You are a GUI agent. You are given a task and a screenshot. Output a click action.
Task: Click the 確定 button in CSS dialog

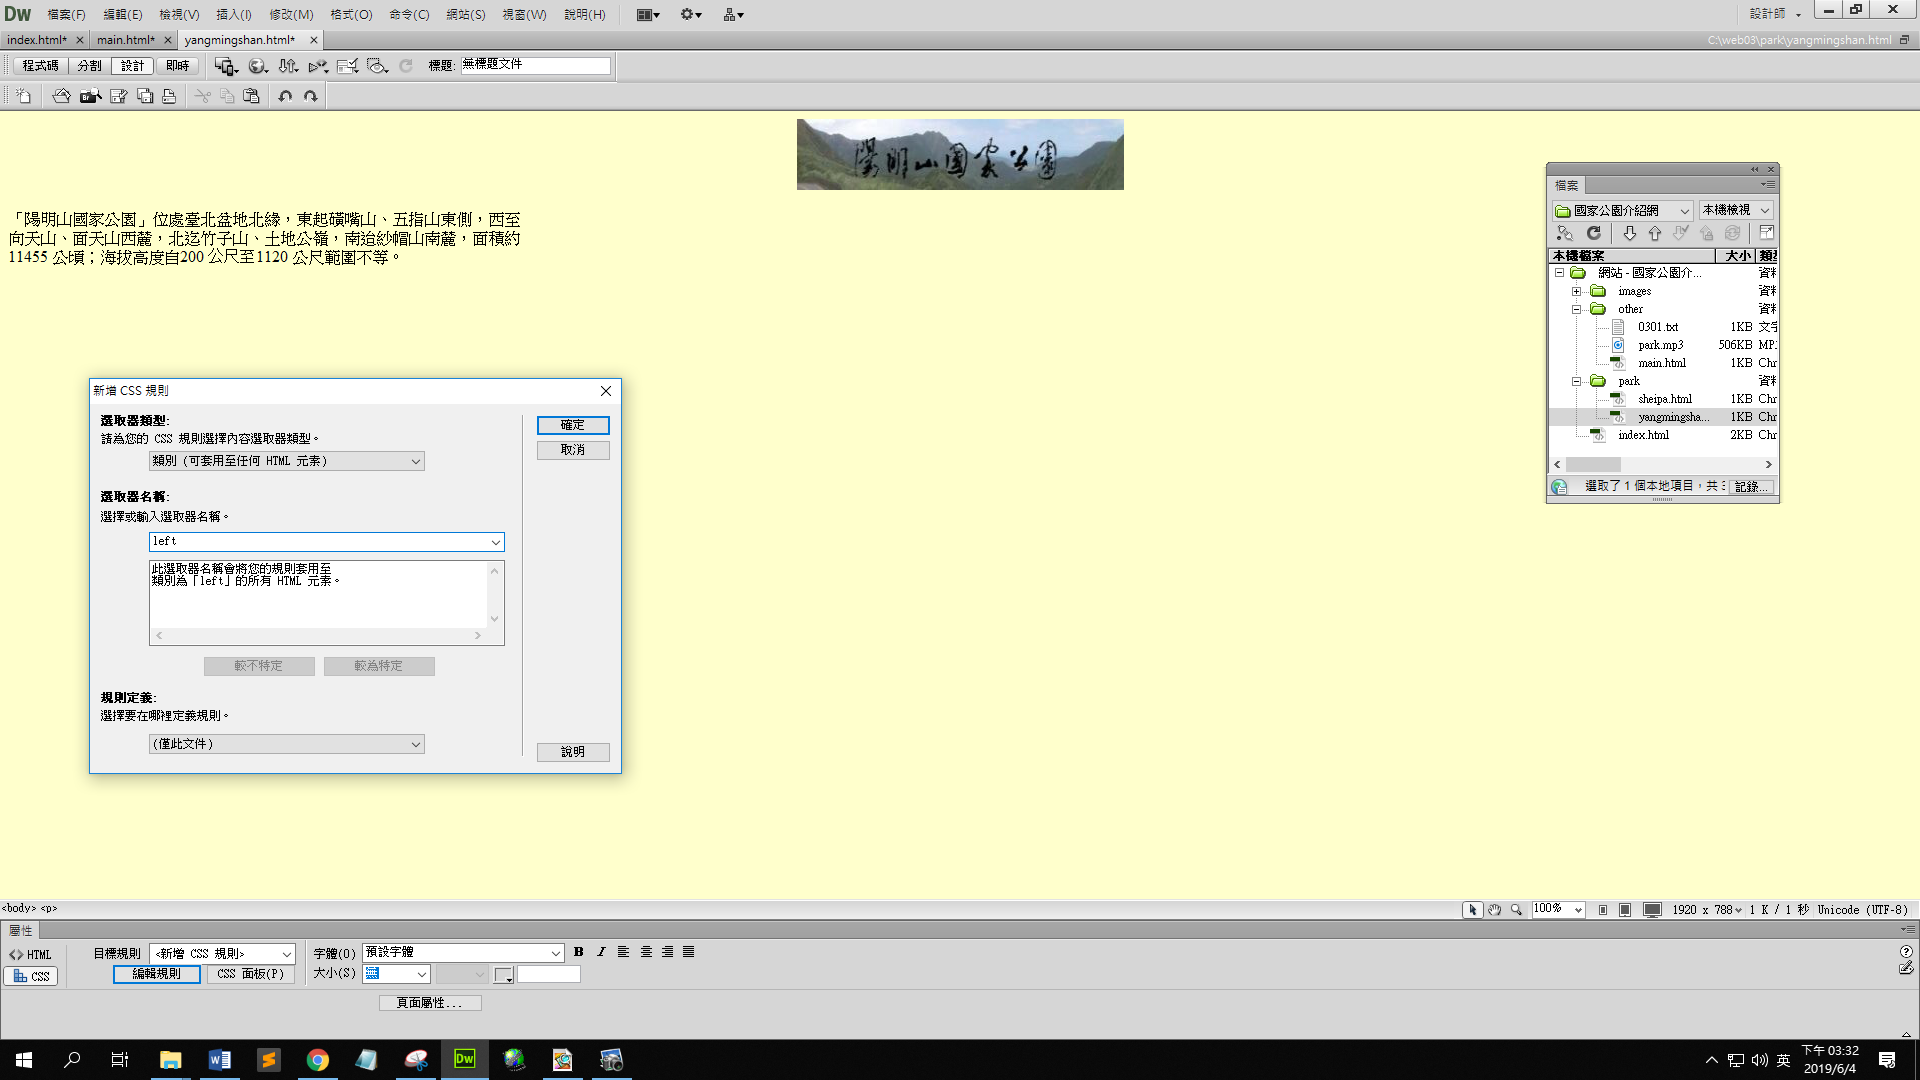tap(572, 425)
